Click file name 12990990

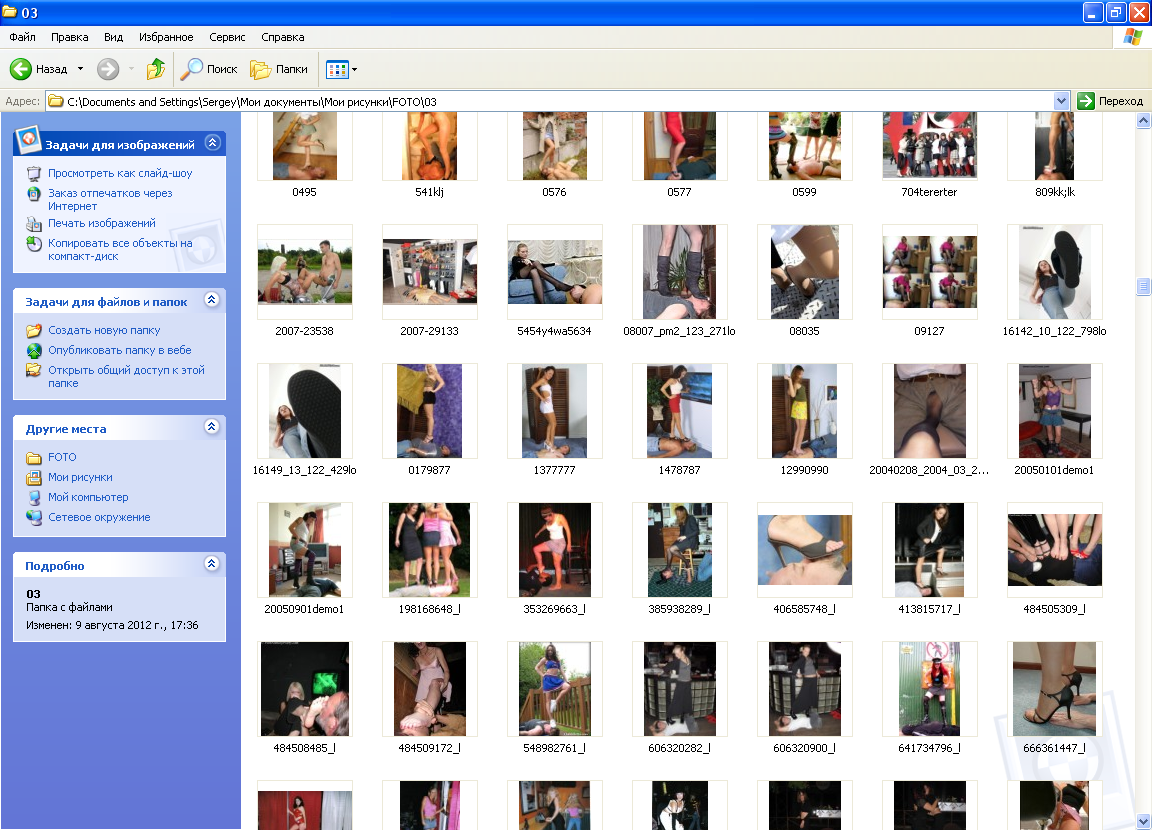tap(804, 470)
